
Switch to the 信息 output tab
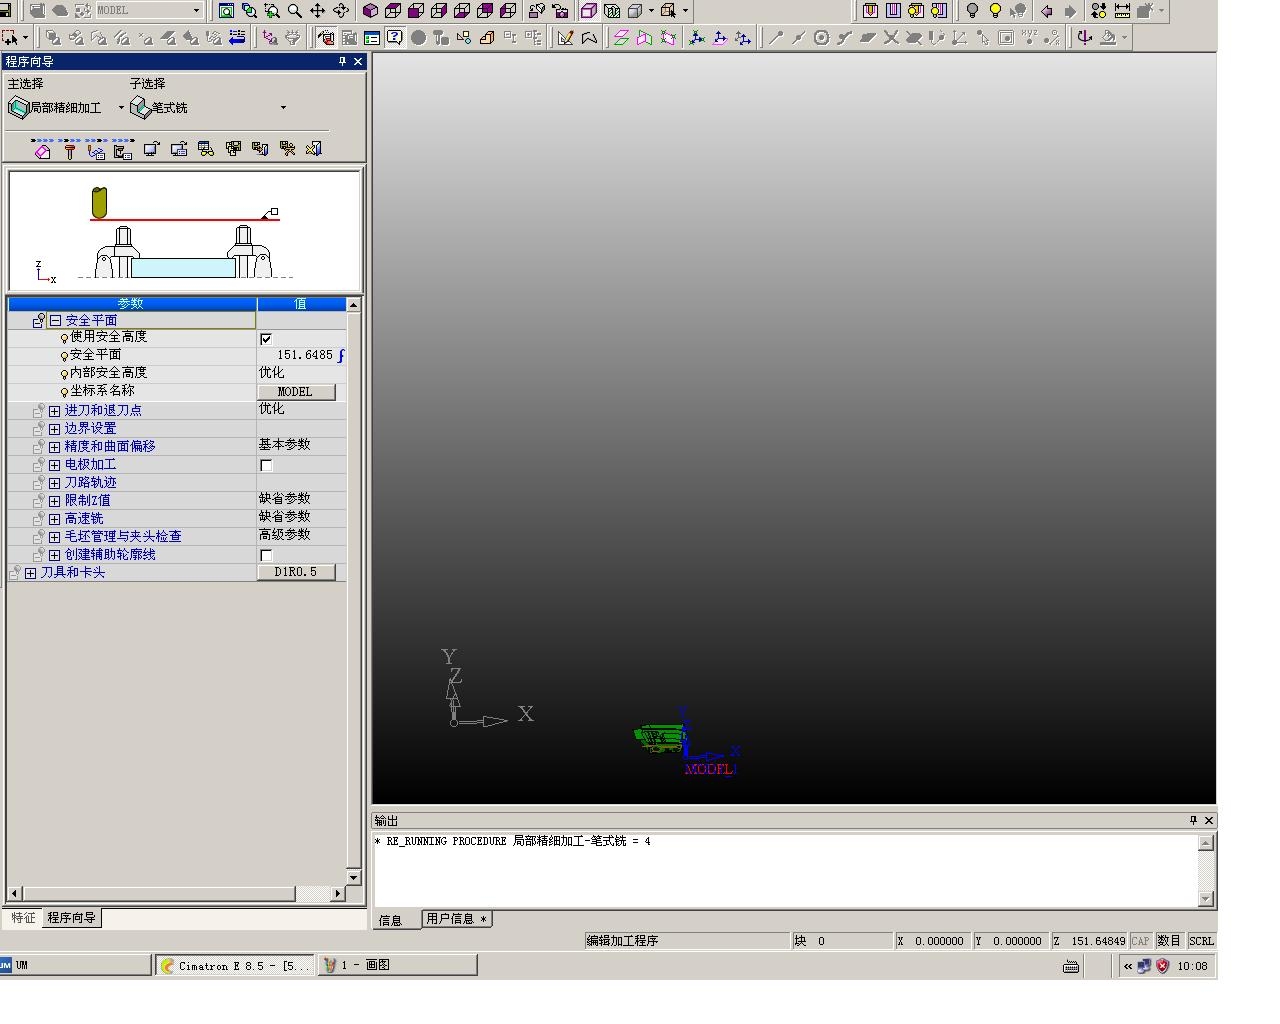tap(390, 920)
